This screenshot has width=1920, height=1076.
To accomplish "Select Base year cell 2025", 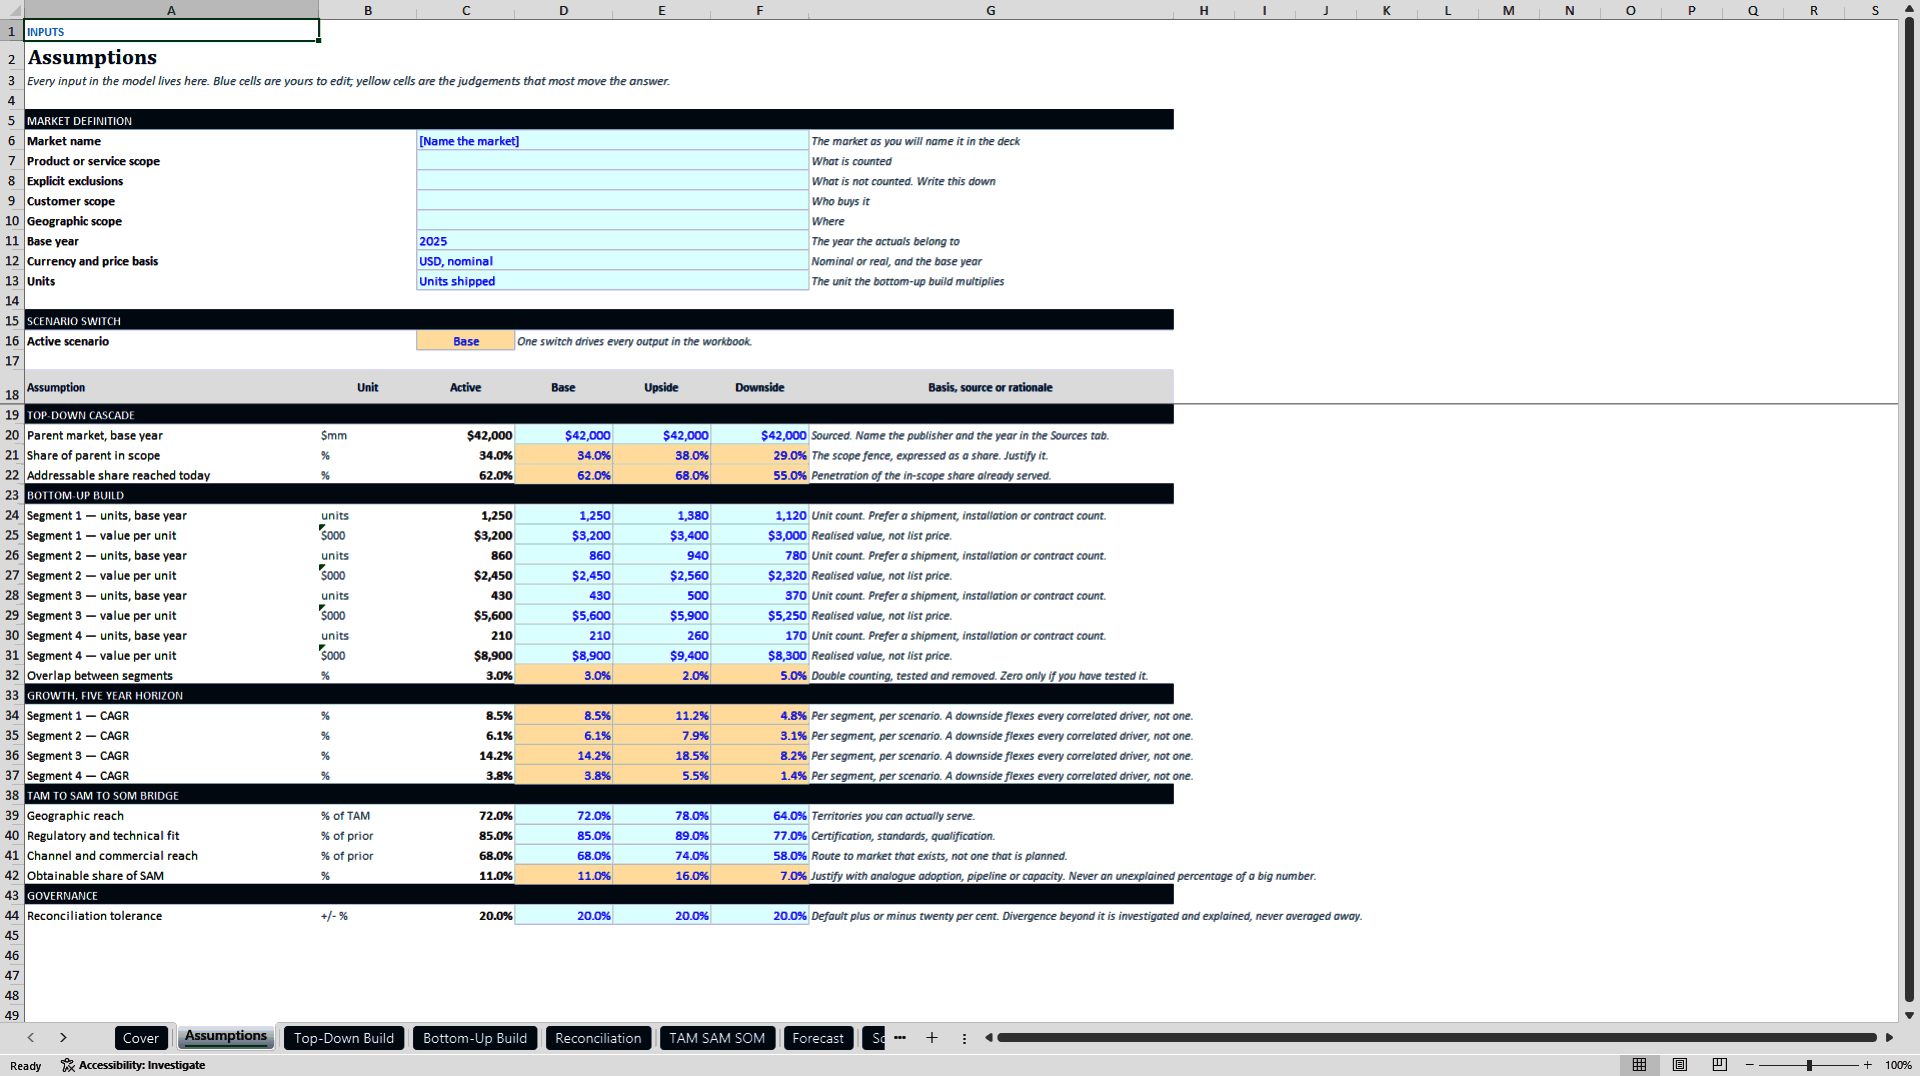I will point(612,241).
